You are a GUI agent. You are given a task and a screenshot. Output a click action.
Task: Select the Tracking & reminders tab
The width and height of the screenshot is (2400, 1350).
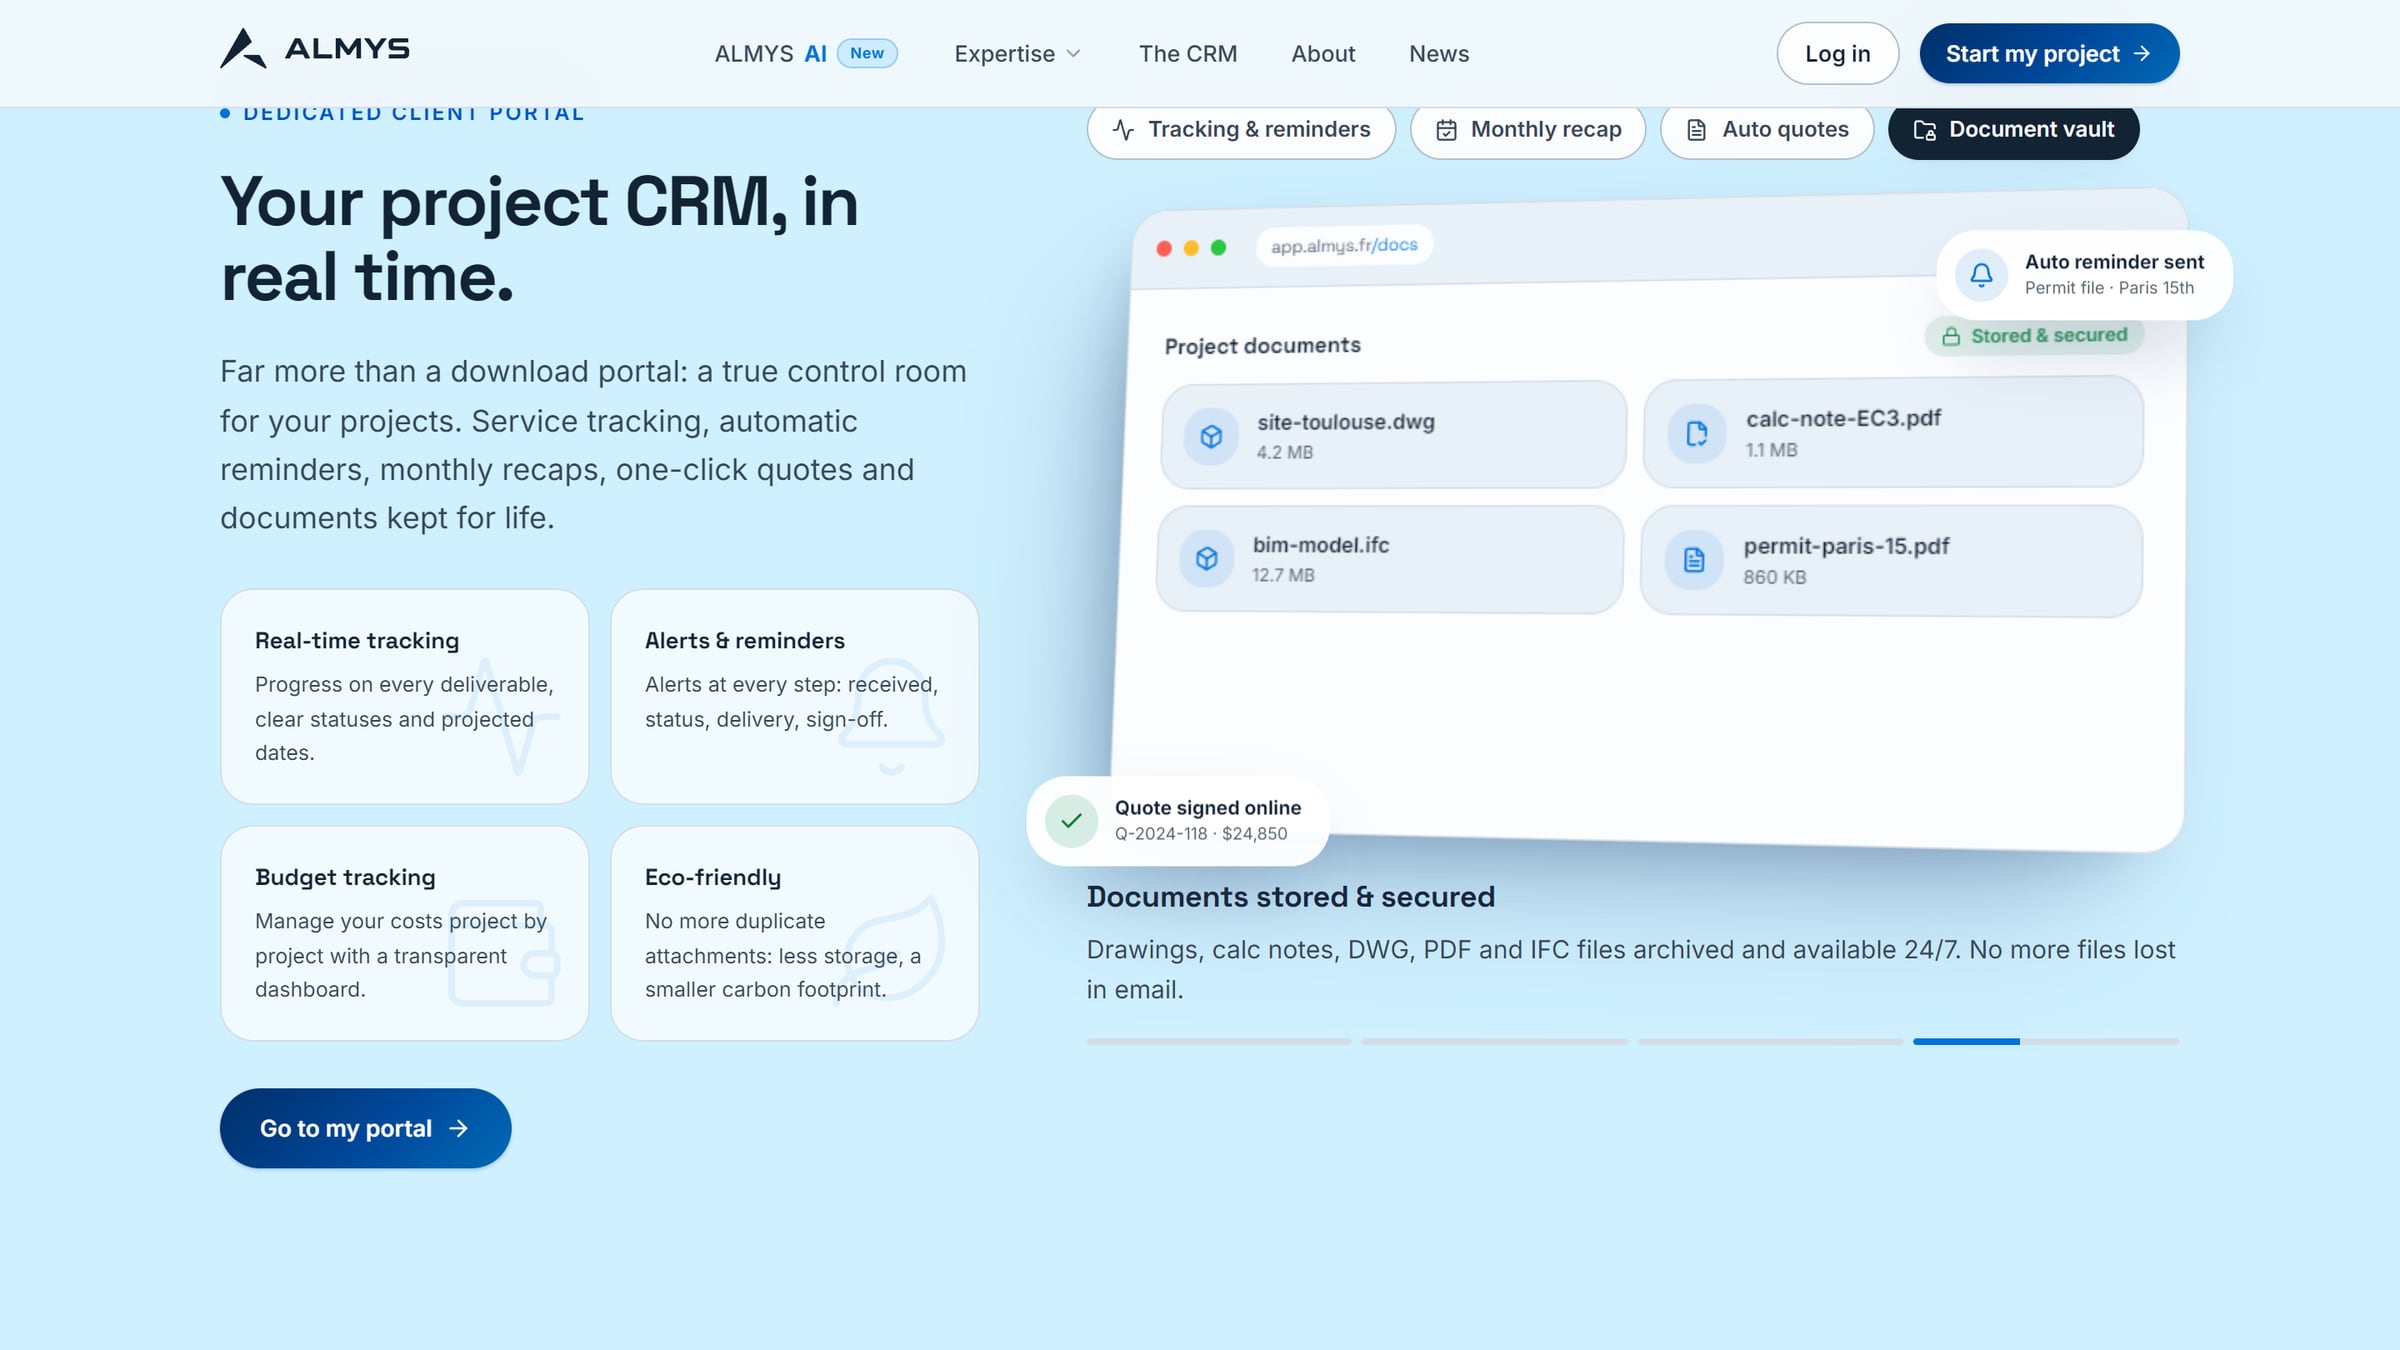tap(1241, 130)
